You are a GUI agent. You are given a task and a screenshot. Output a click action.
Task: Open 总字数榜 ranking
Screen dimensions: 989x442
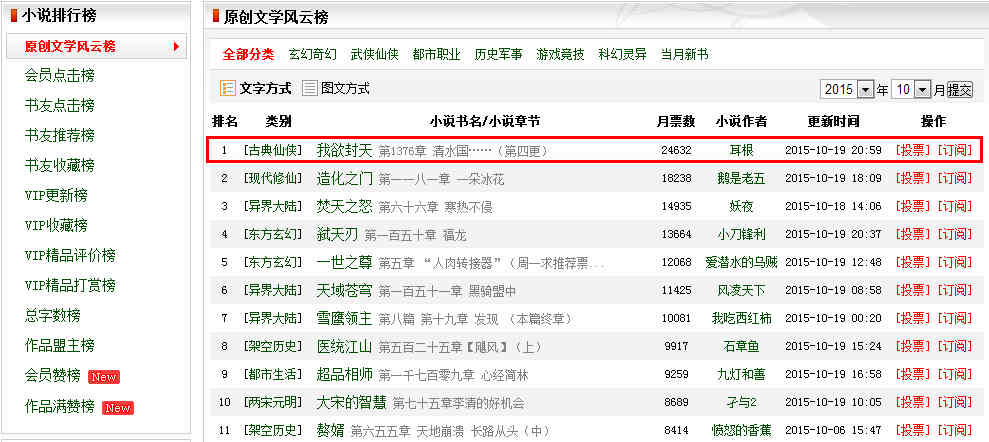coord(52,315)
